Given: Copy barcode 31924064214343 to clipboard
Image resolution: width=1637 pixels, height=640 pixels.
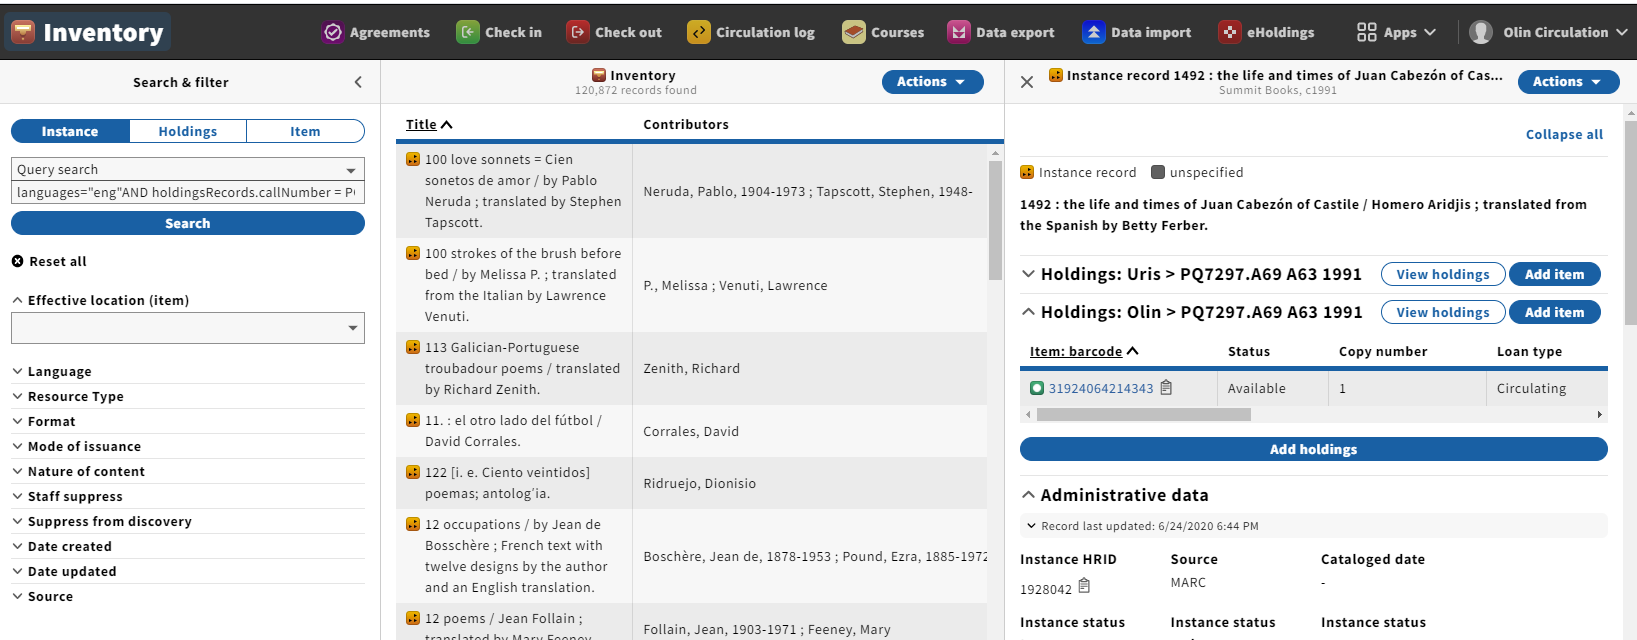Looking at the screenshot, I should tap(1166, 388).
